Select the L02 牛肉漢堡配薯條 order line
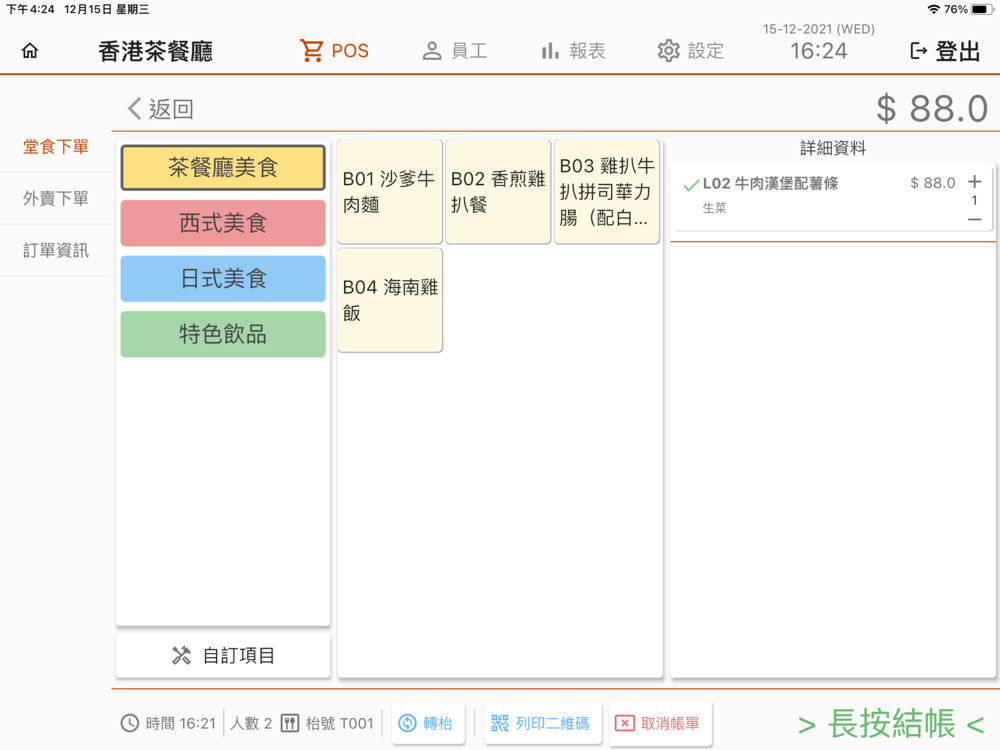1000x750 pixels. [832, 197]
